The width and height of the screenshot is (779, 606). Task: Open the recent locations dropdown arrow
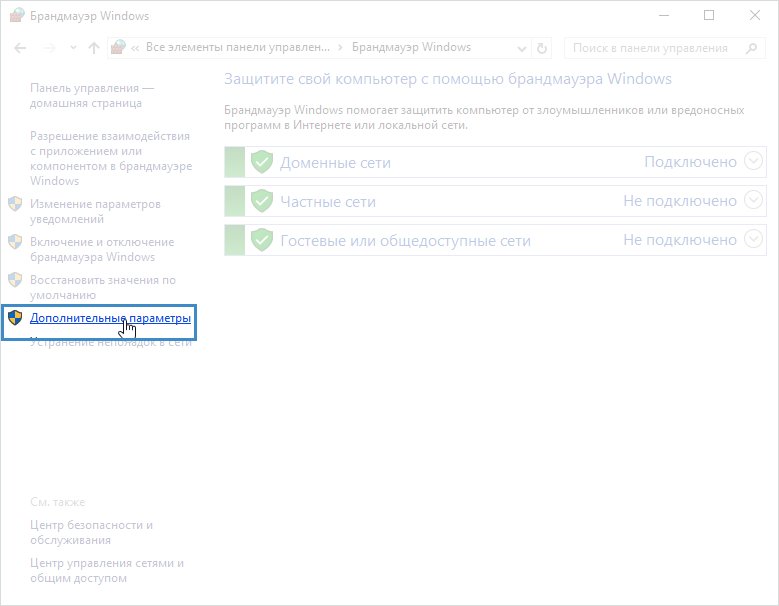click(x=71, y=48)
